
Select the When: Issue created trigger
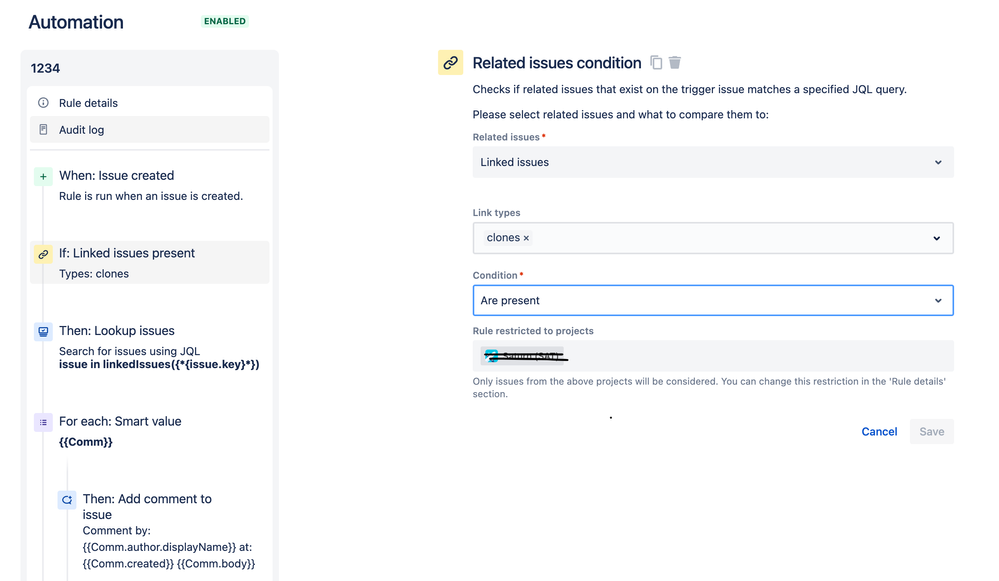click(x=150, y=185)
